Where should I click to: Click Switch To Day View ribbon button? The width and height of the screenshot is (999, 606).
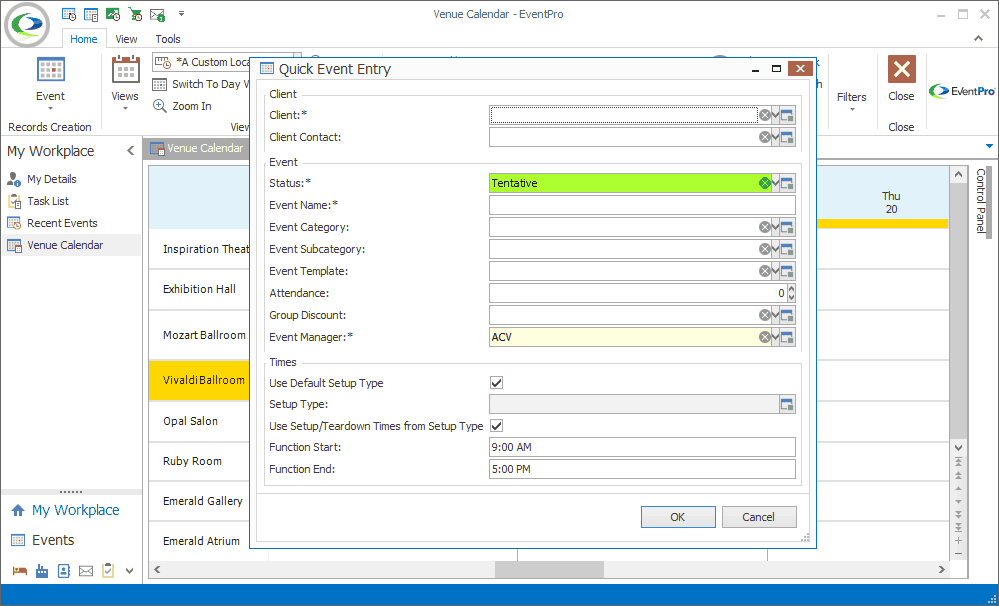pyautogui.click(x=199, y=84)
